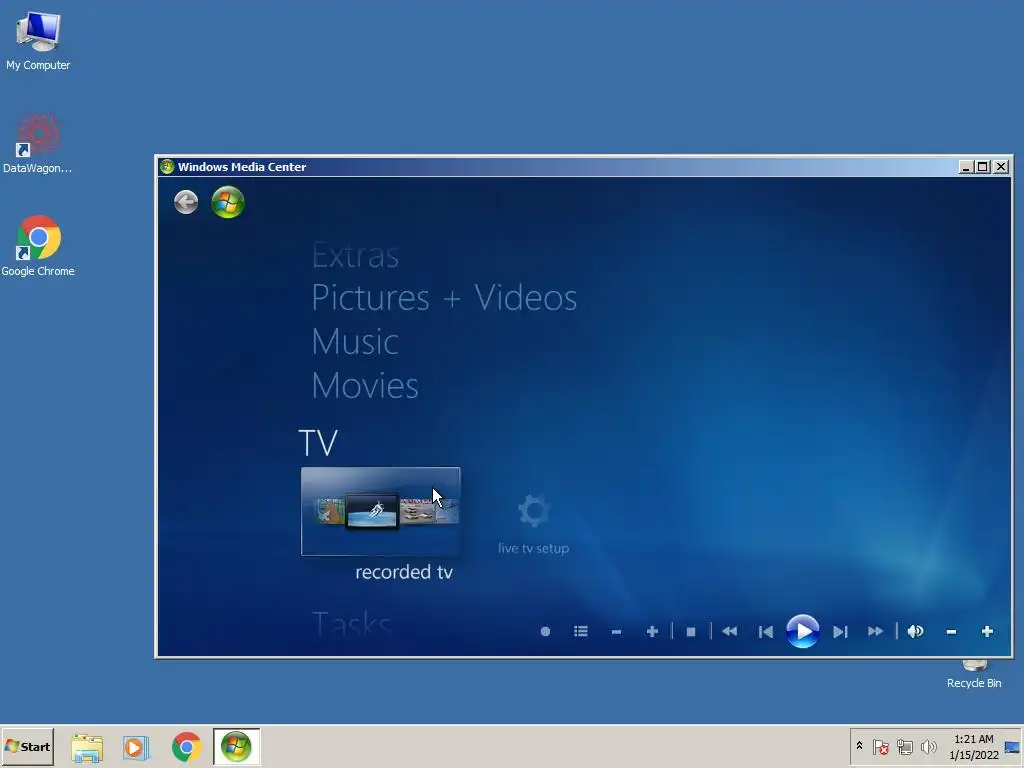This screenshot has height=768, width=1024.
Task: Click the Stop button
Action: click(x=691, y=632)
